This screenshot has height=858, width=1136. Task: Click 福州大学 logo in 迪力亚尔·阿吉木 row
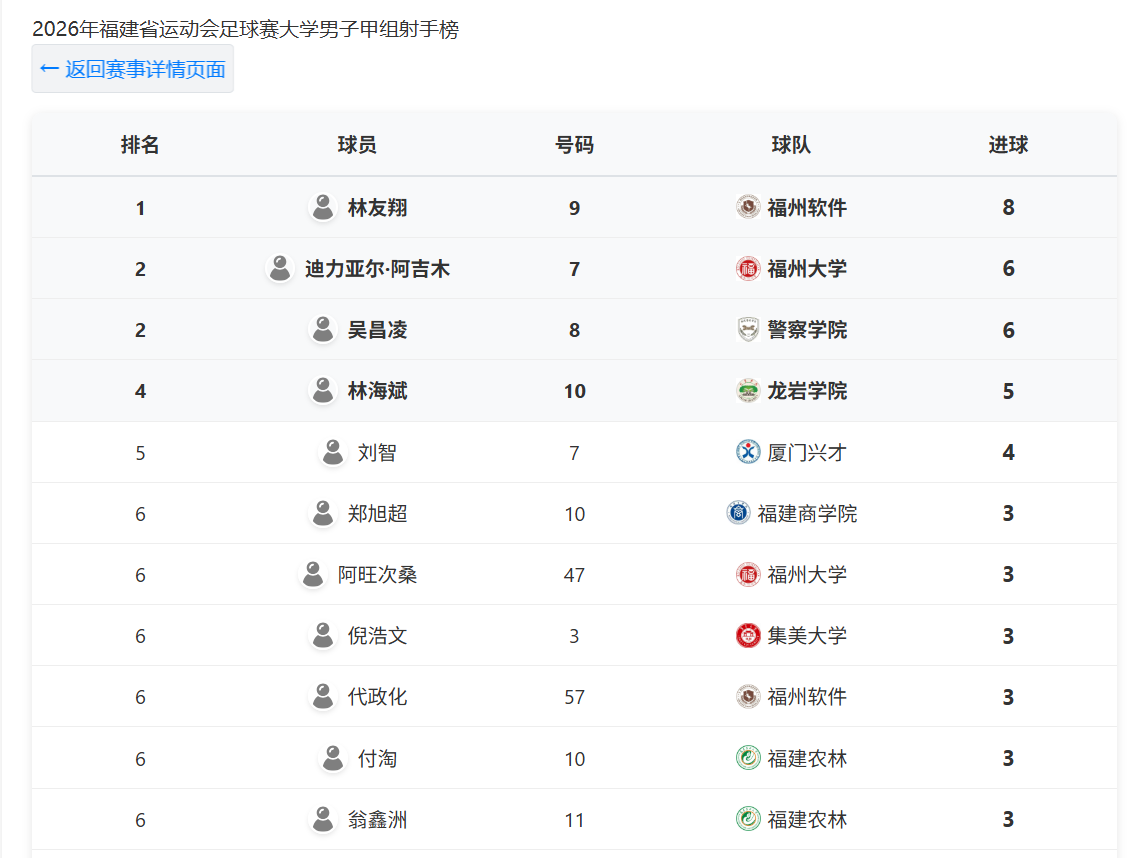[748, 268]
